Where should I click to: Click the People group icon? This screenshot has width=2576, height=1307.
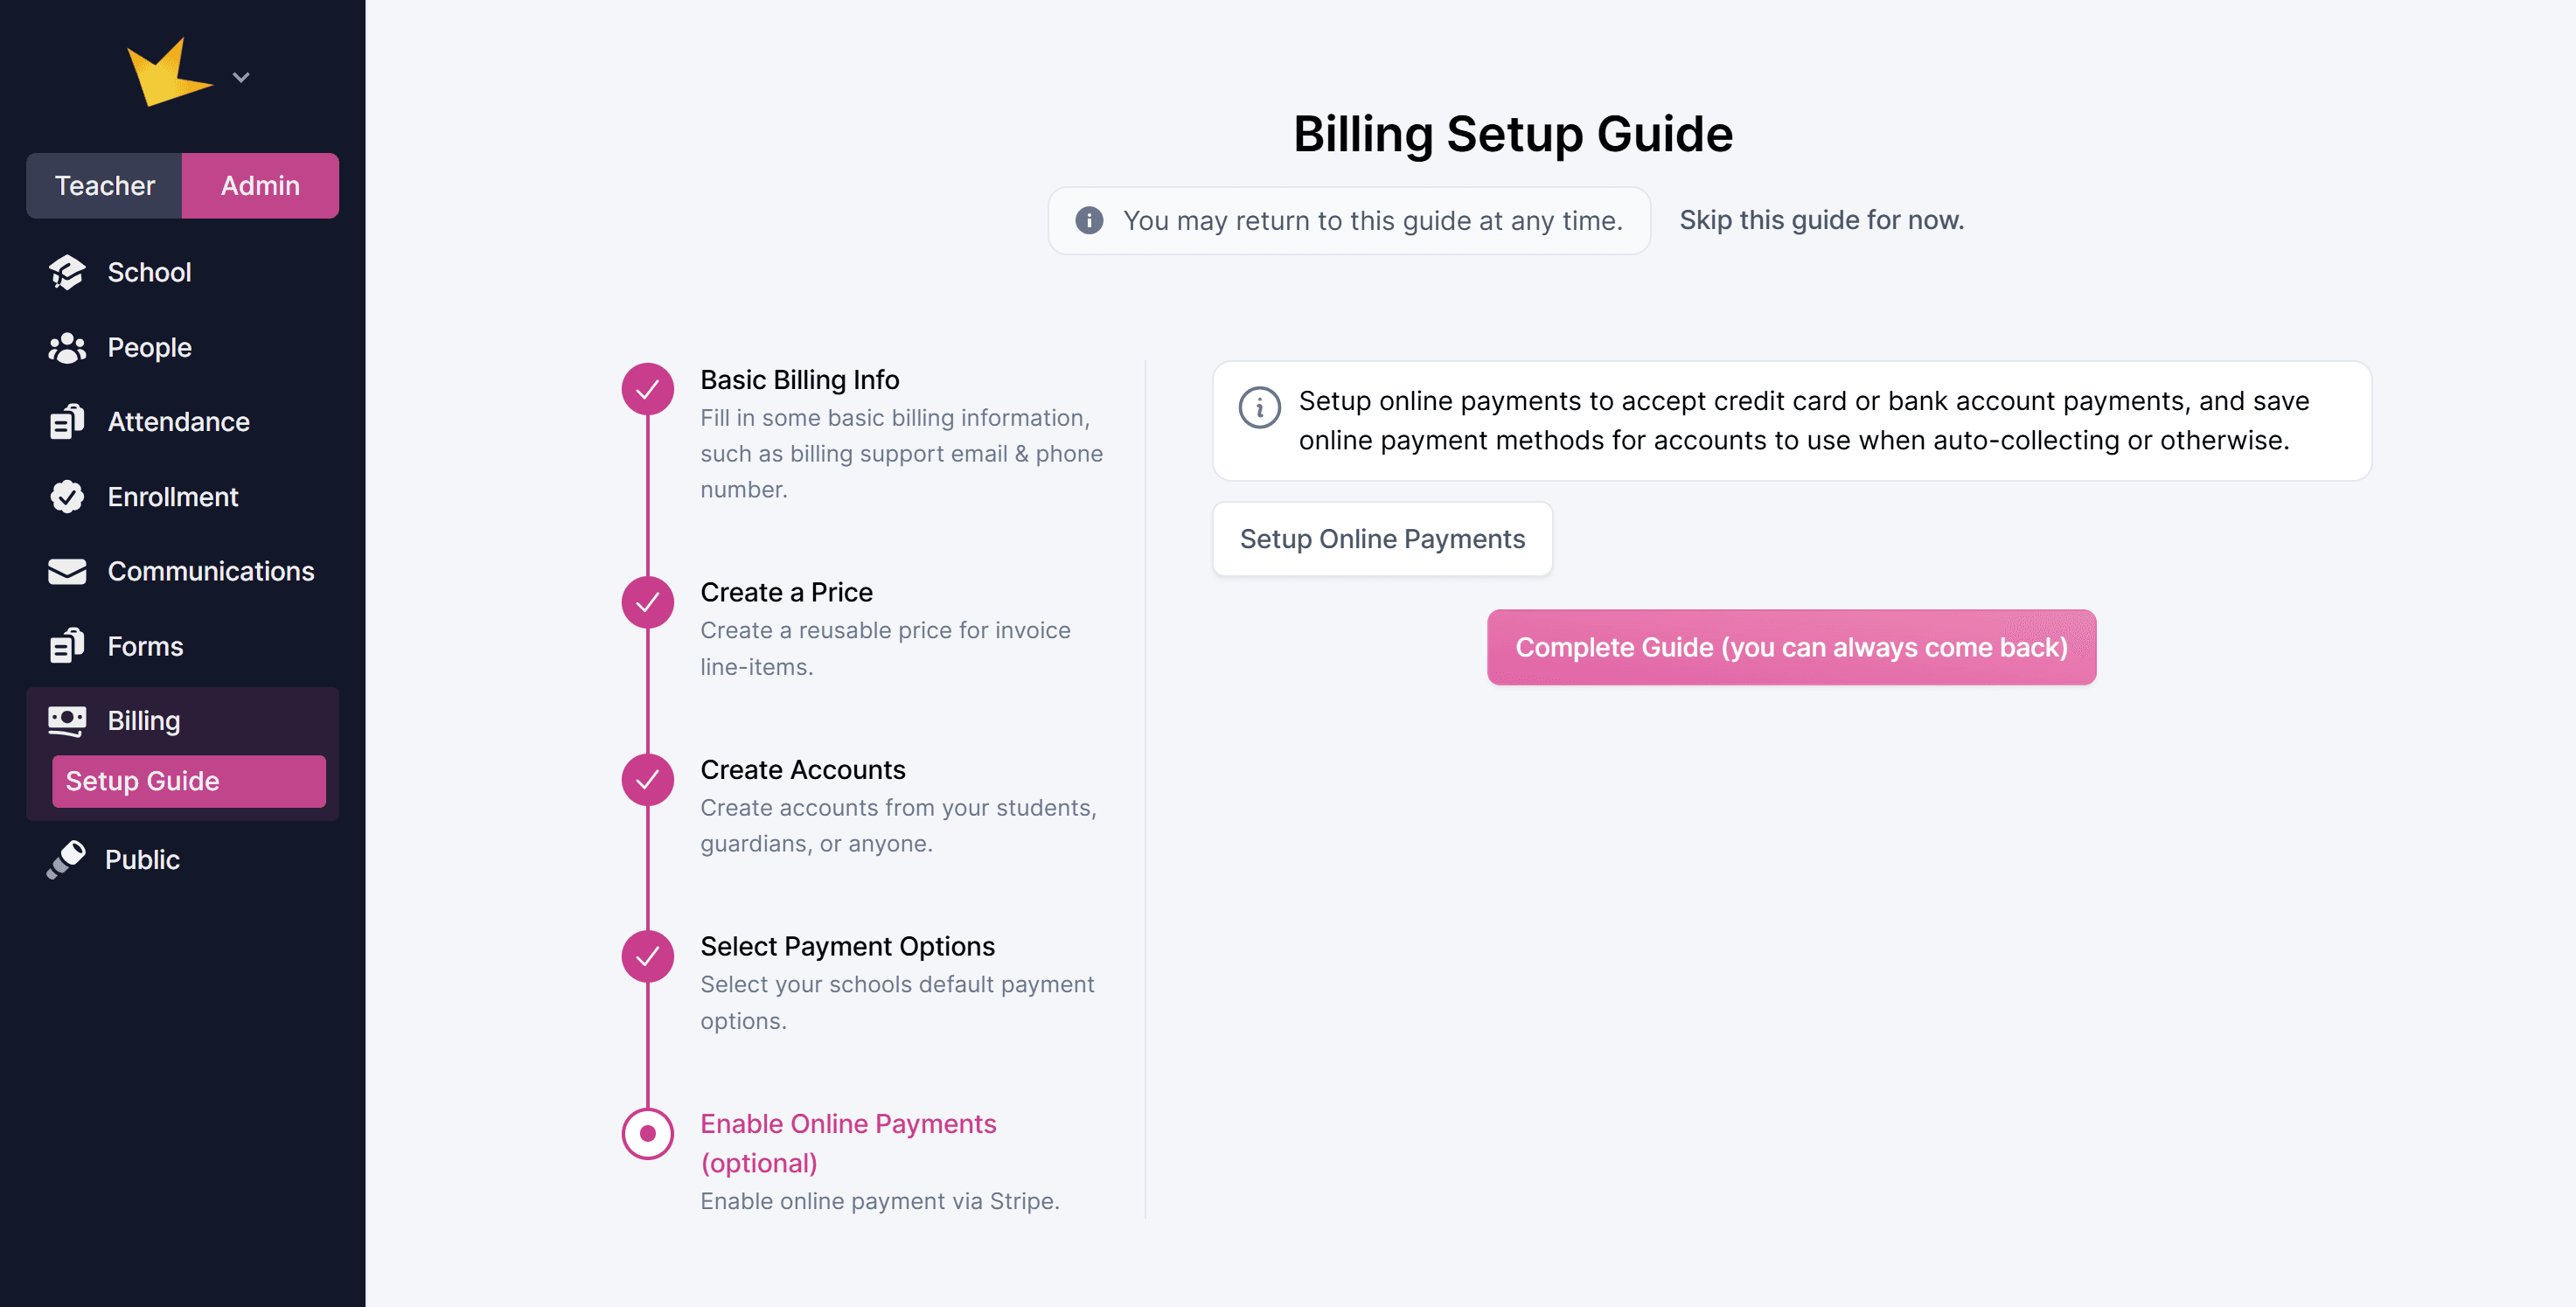[67, 347]
